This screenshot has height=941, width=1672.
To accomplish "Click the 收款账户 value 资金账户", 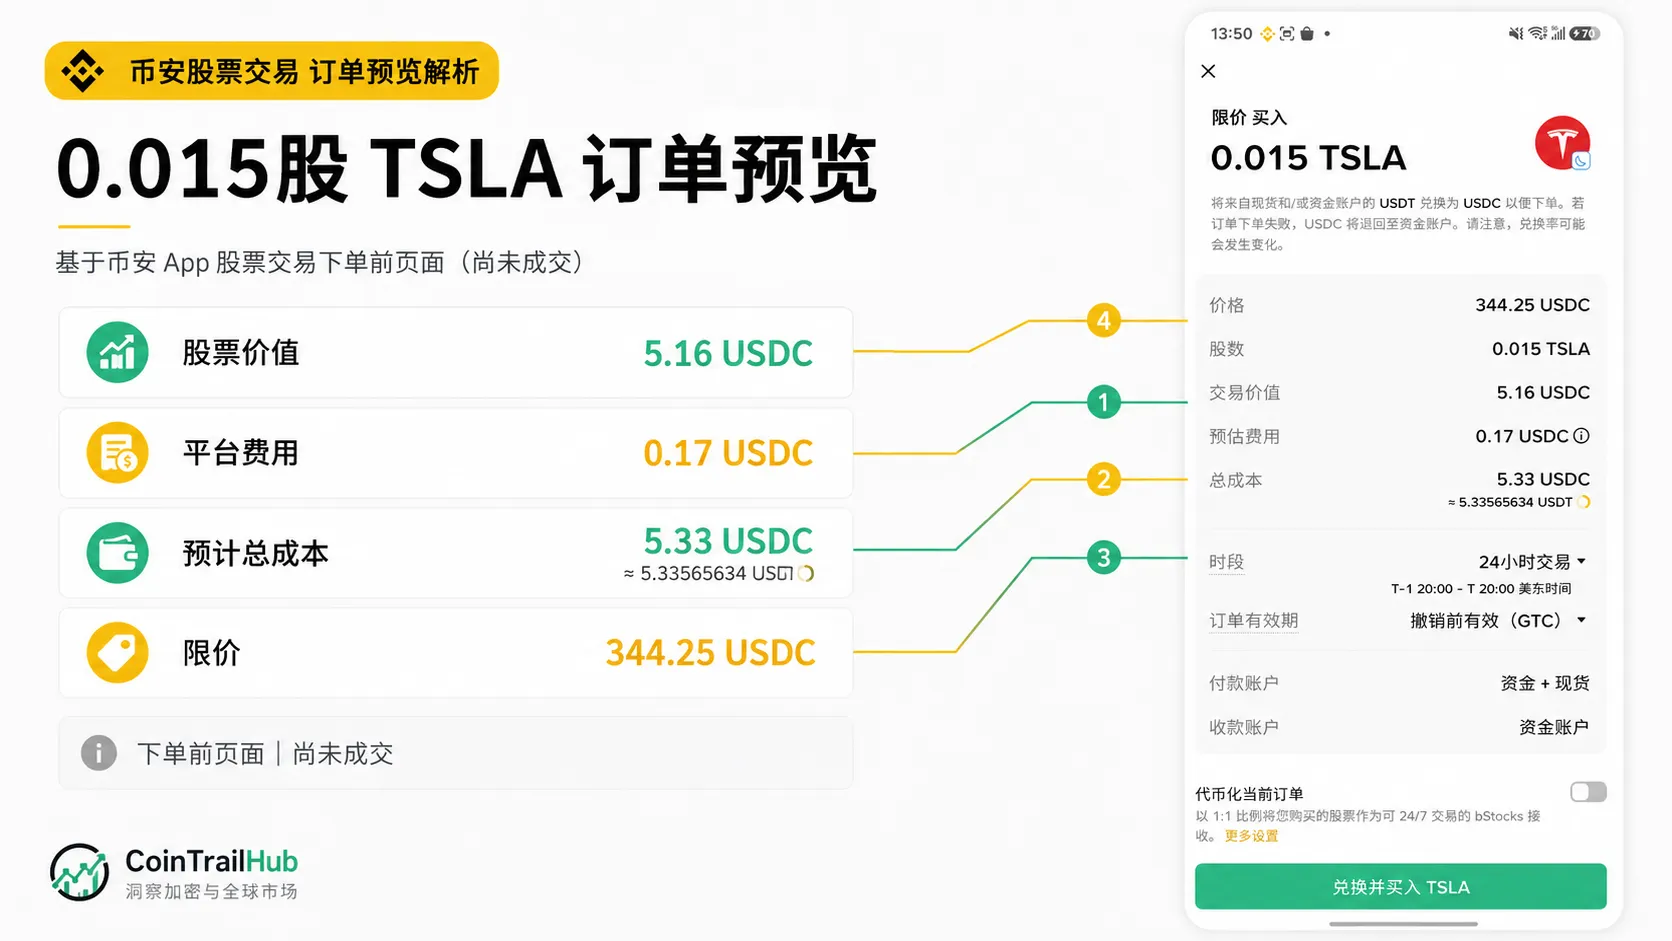I will pos(1554,727).
